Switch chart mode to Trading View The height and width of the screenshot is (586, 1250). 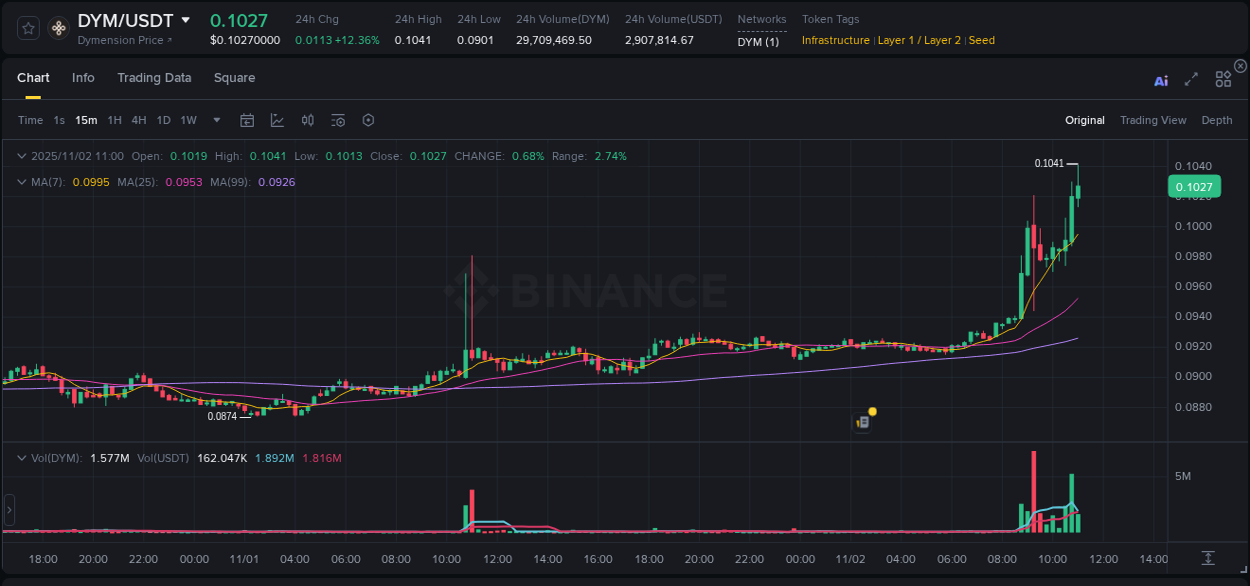1153,120
